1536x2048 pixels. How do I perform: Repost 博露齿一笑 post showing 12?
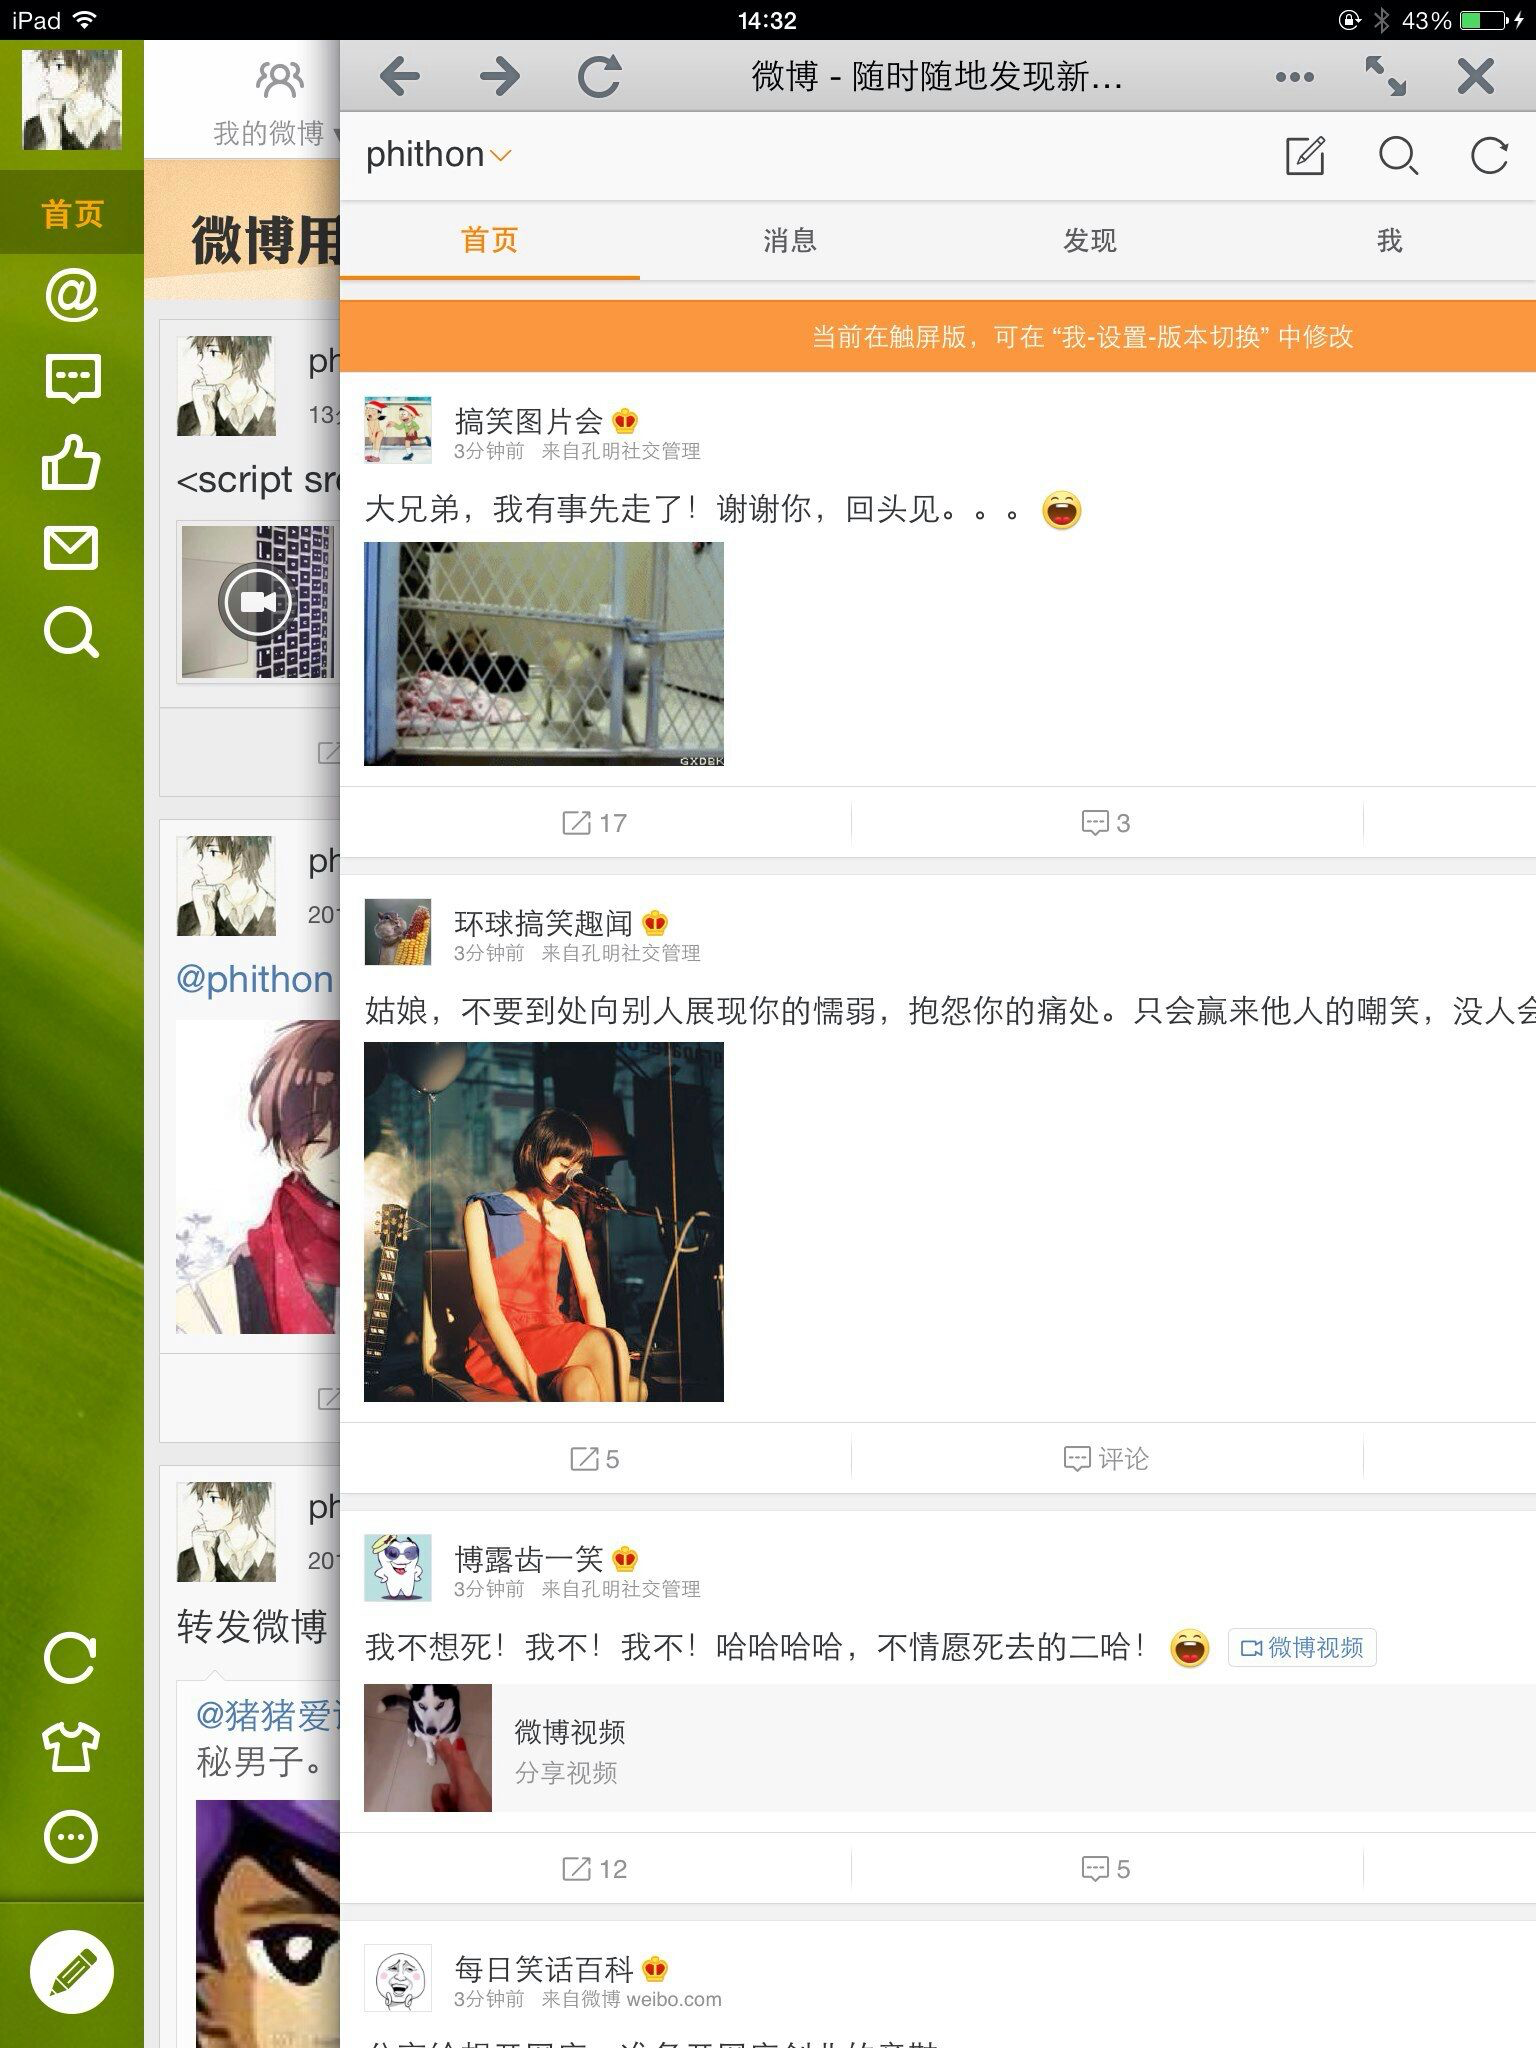tap(595, 1869)
